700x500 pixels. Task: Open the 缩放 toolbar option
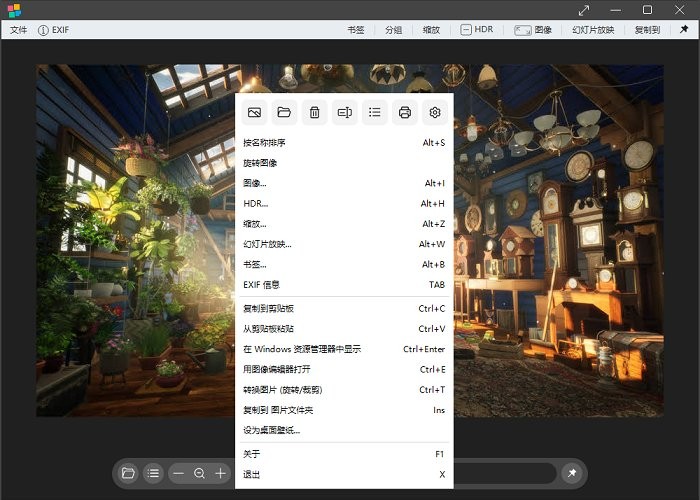point(431,30)
